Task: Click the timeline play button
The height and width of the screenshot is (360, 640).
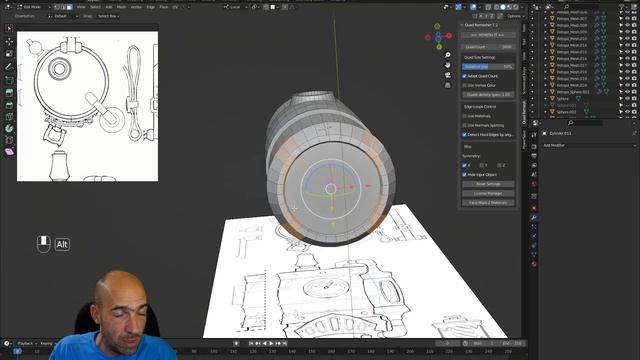Action: 271,344
